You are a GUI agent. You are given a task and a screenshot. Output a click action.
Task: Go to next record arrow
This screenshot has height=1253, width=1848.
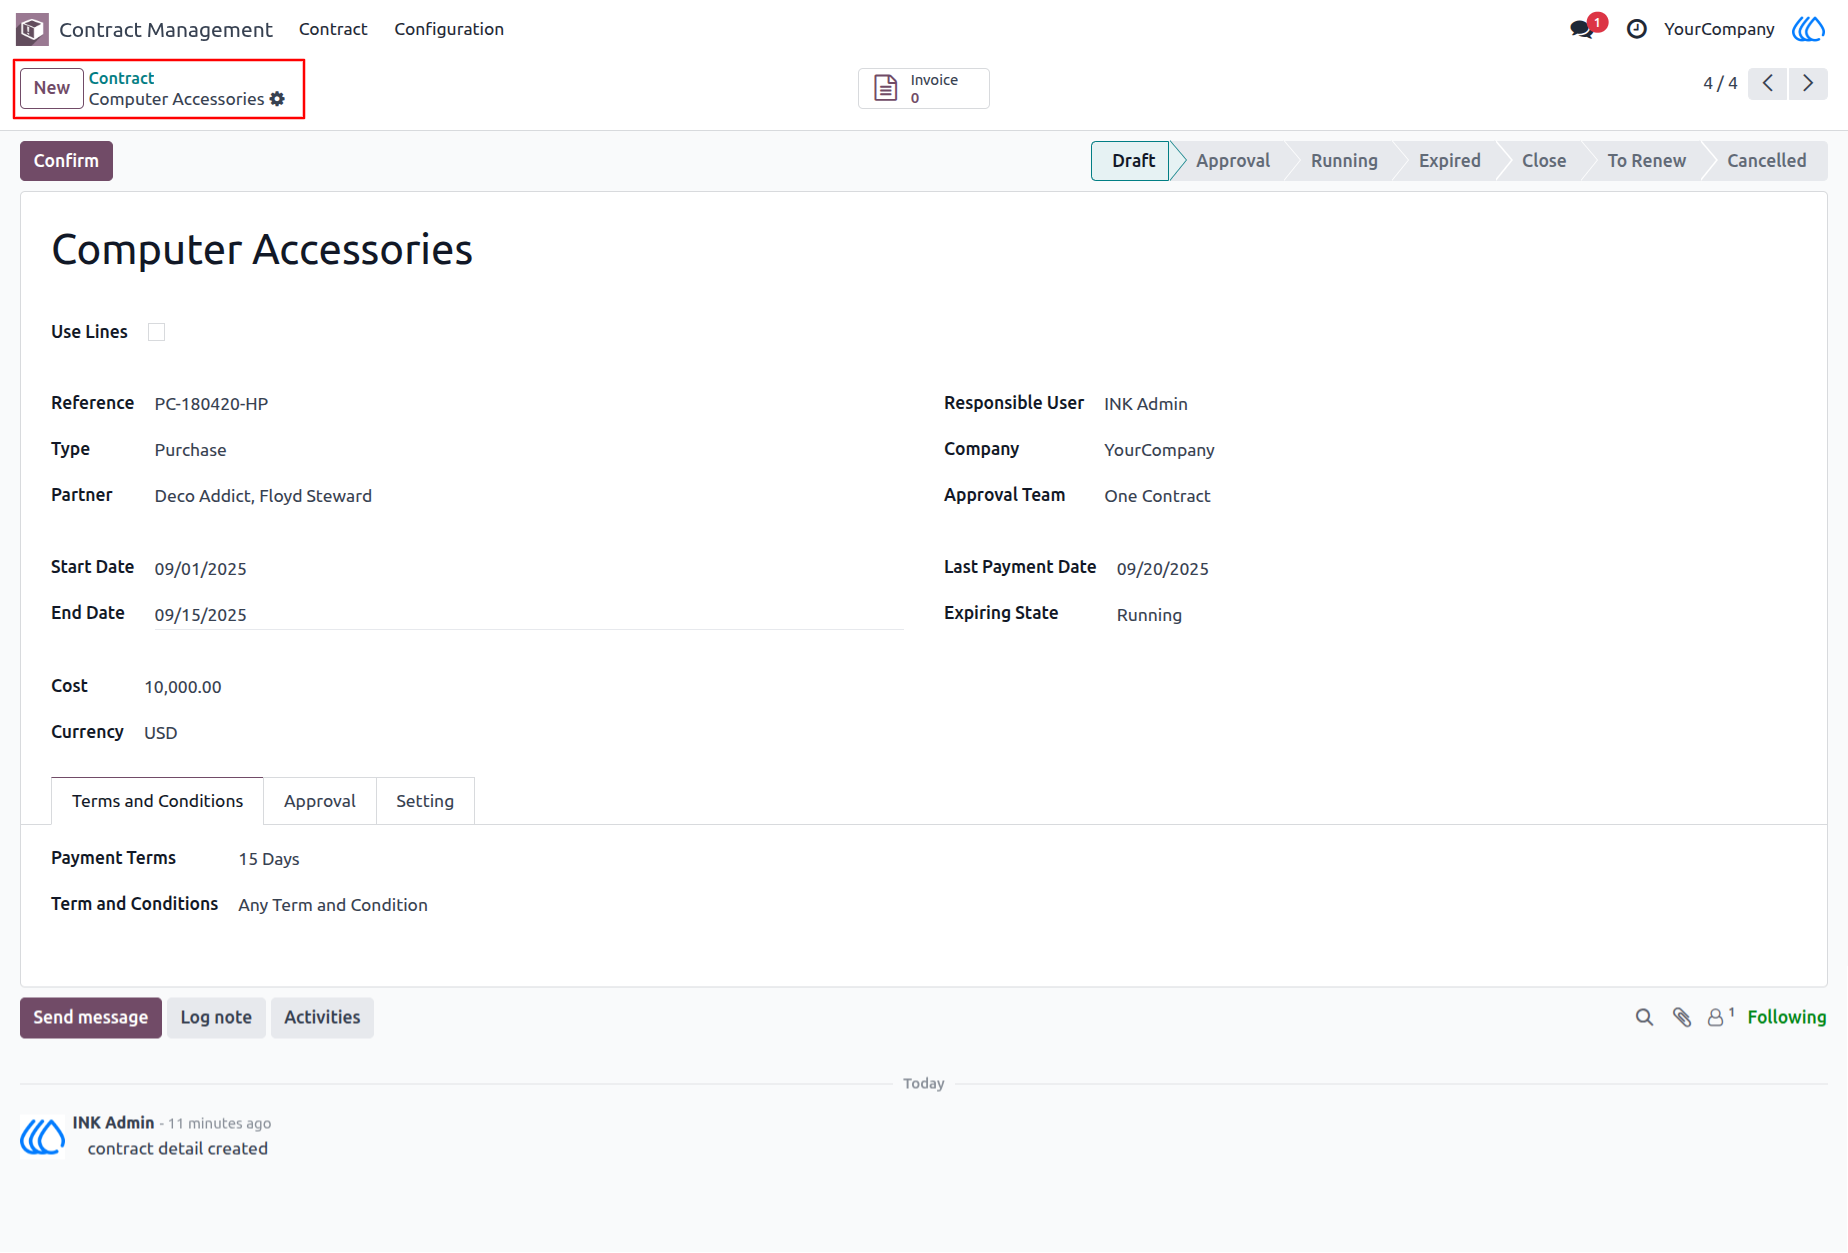(x=1808, y=83)
